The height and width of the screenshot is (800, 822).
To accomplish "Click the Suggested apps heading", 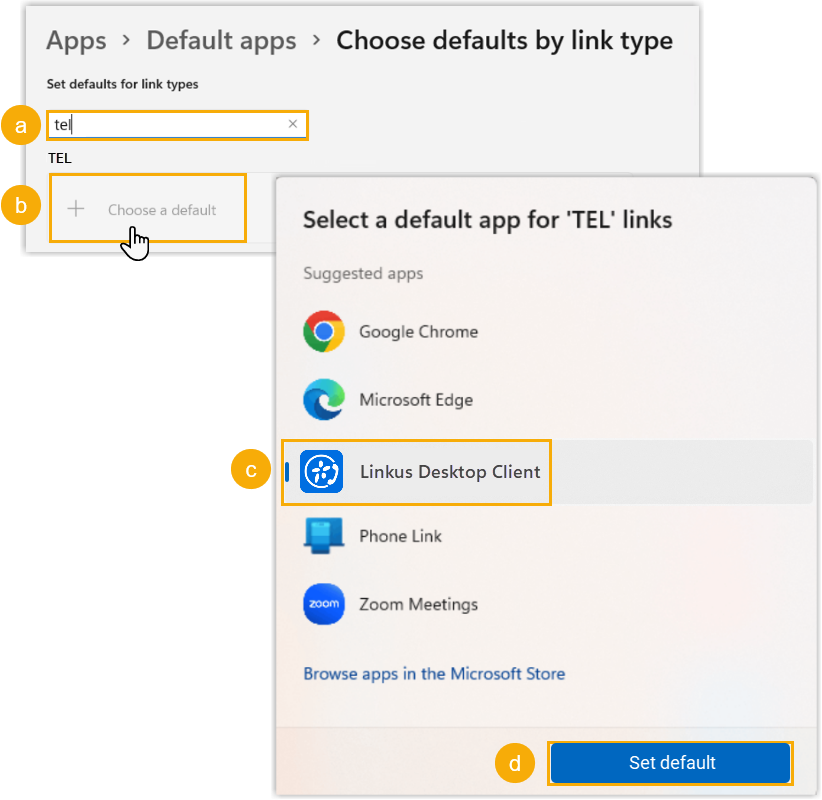I will pyautogui.click(x=363, y=274).
